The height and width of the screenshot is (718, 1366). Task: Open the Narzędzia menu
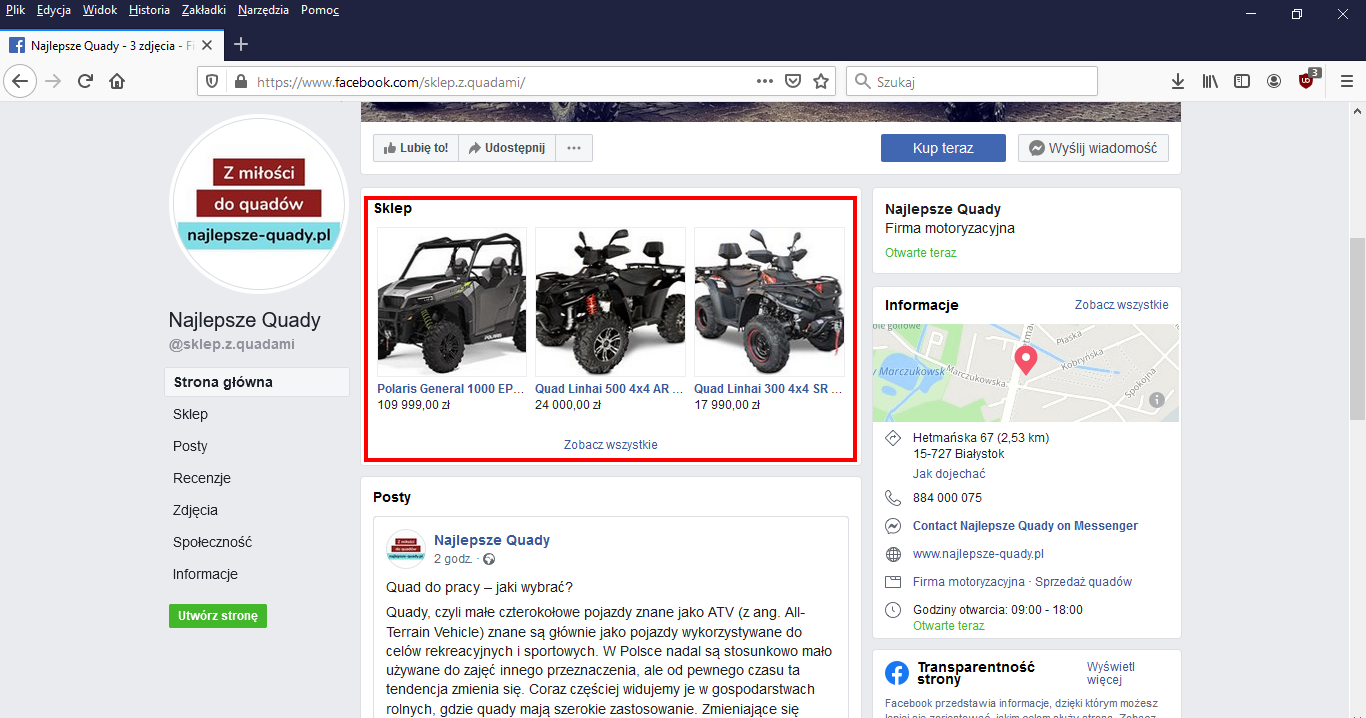pyautogui.click(x=263, y=10)
